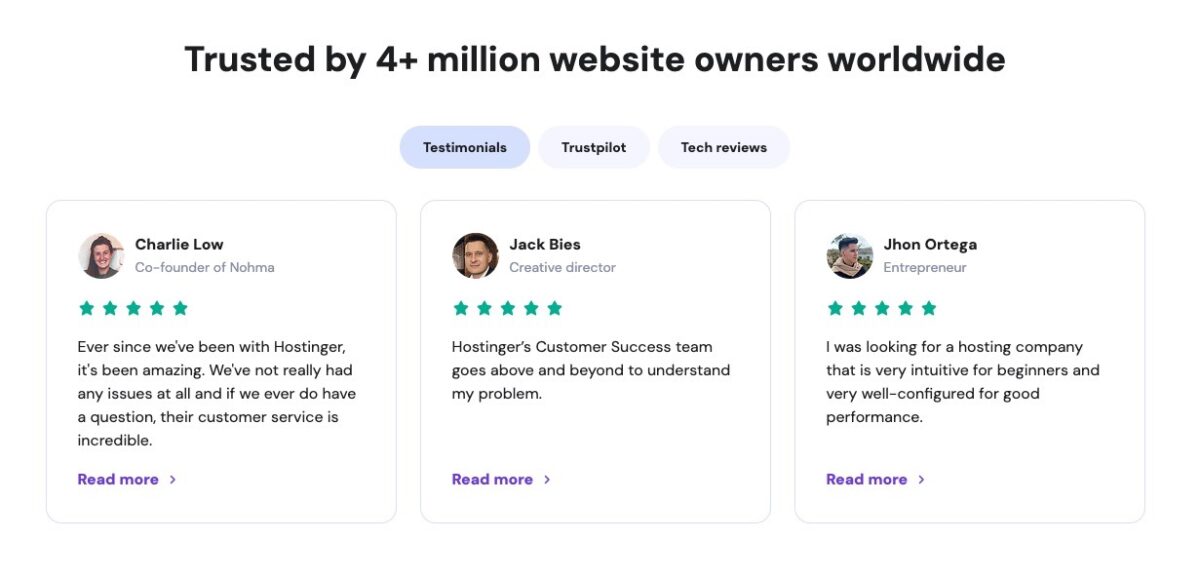The width and height of the screenshot is (1200, 579).
Task: Expand Jack Bies' review via the chevron arrow
Action: point(546,479)
